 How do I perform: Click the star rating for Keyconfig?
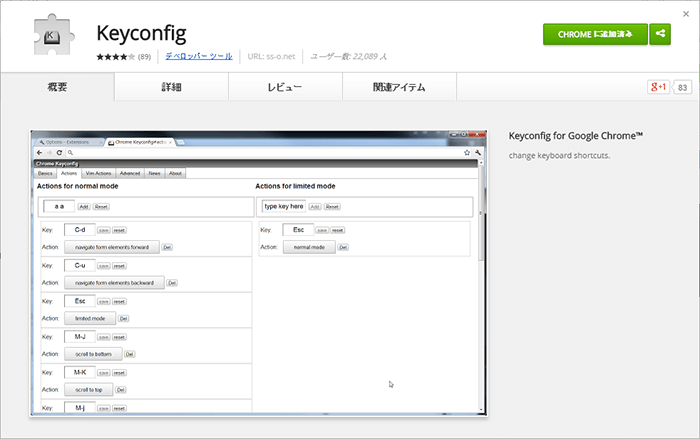pyautogui.click(x=115, y=57)
